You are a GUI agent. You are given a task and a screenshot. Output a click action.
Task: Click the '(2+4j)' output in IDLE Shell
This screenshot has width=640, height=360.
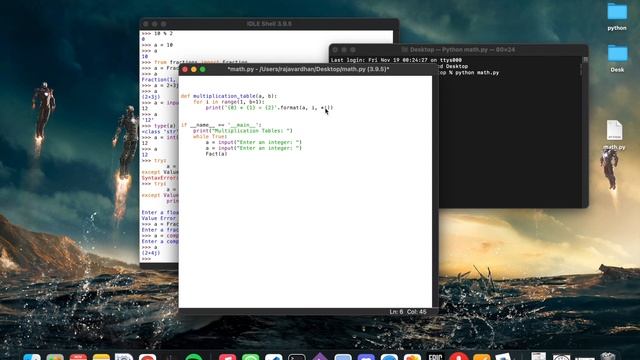coord(151,253)
